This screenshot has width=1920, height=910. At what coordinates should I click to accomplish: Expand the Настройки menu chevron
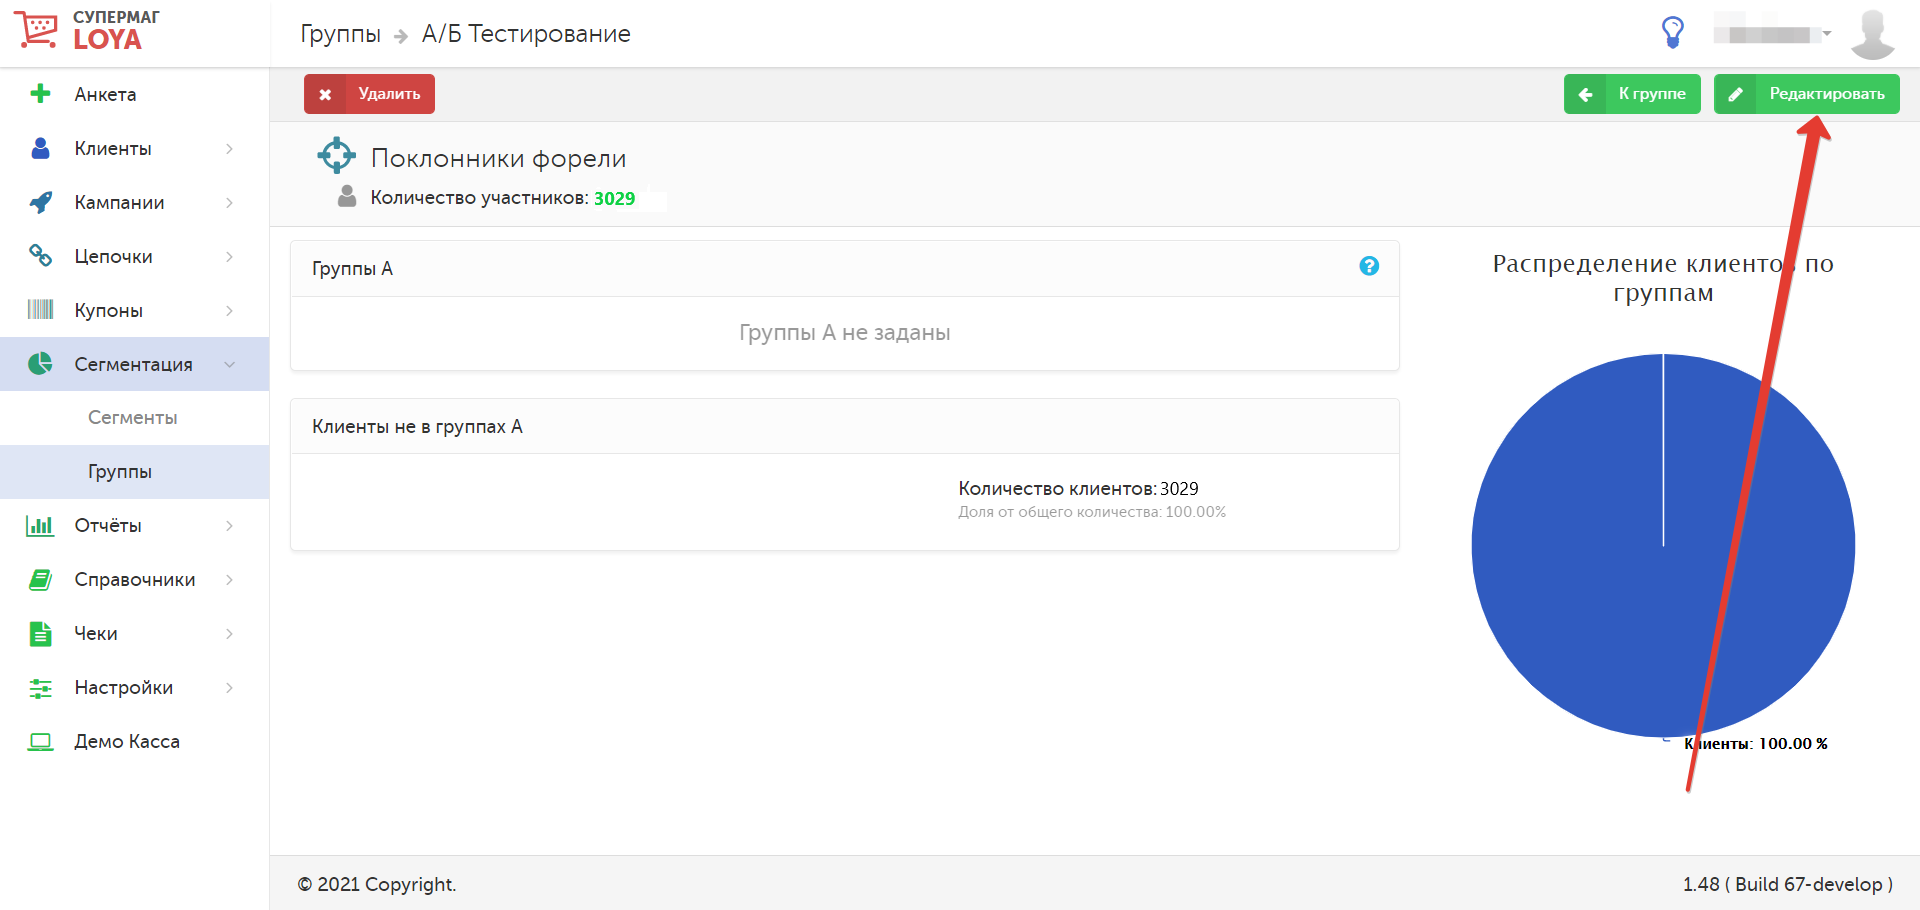[x=229, y=687]
